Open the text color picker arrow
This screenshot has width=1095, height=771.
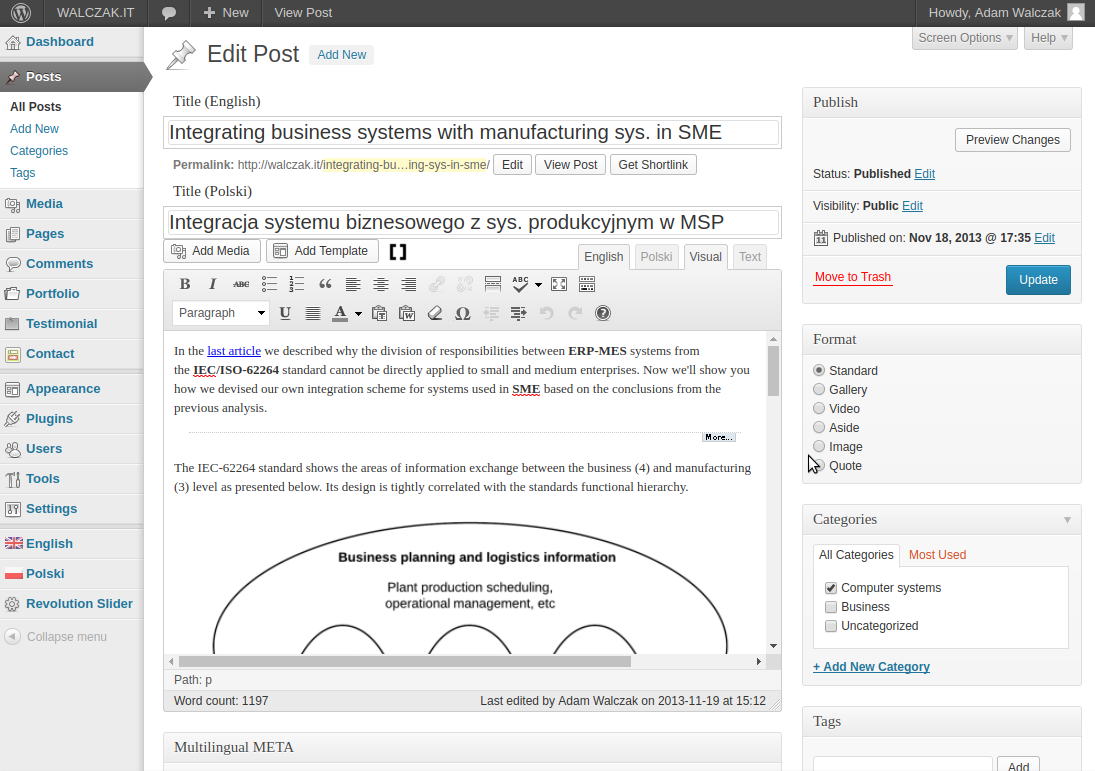pyautogui.click(x=358, y=313)
